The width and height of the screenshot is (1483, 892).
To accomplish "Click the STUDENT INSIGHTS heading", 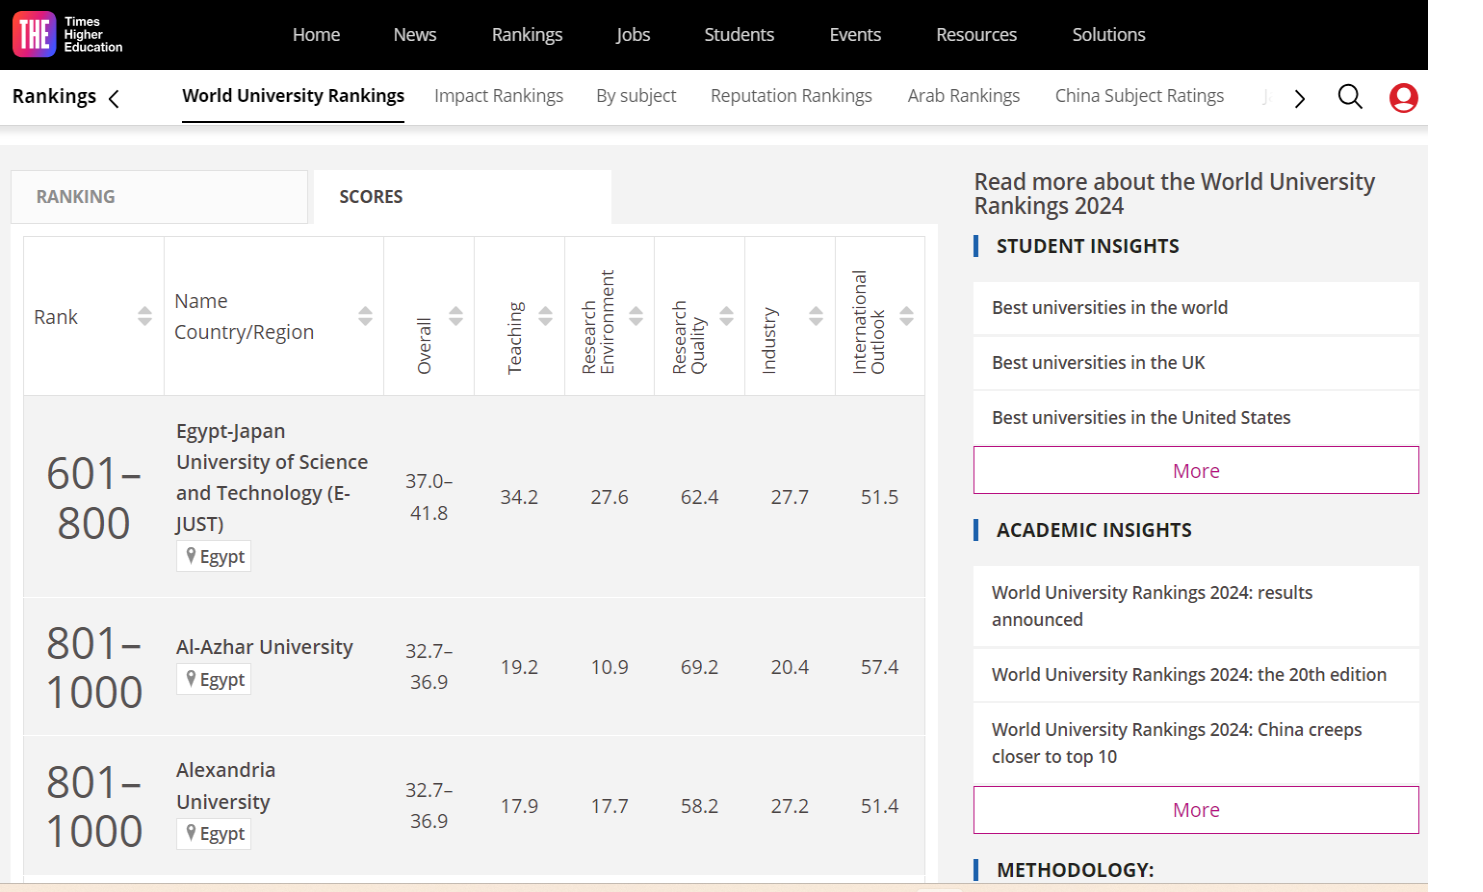I will tap(1088, 246).
